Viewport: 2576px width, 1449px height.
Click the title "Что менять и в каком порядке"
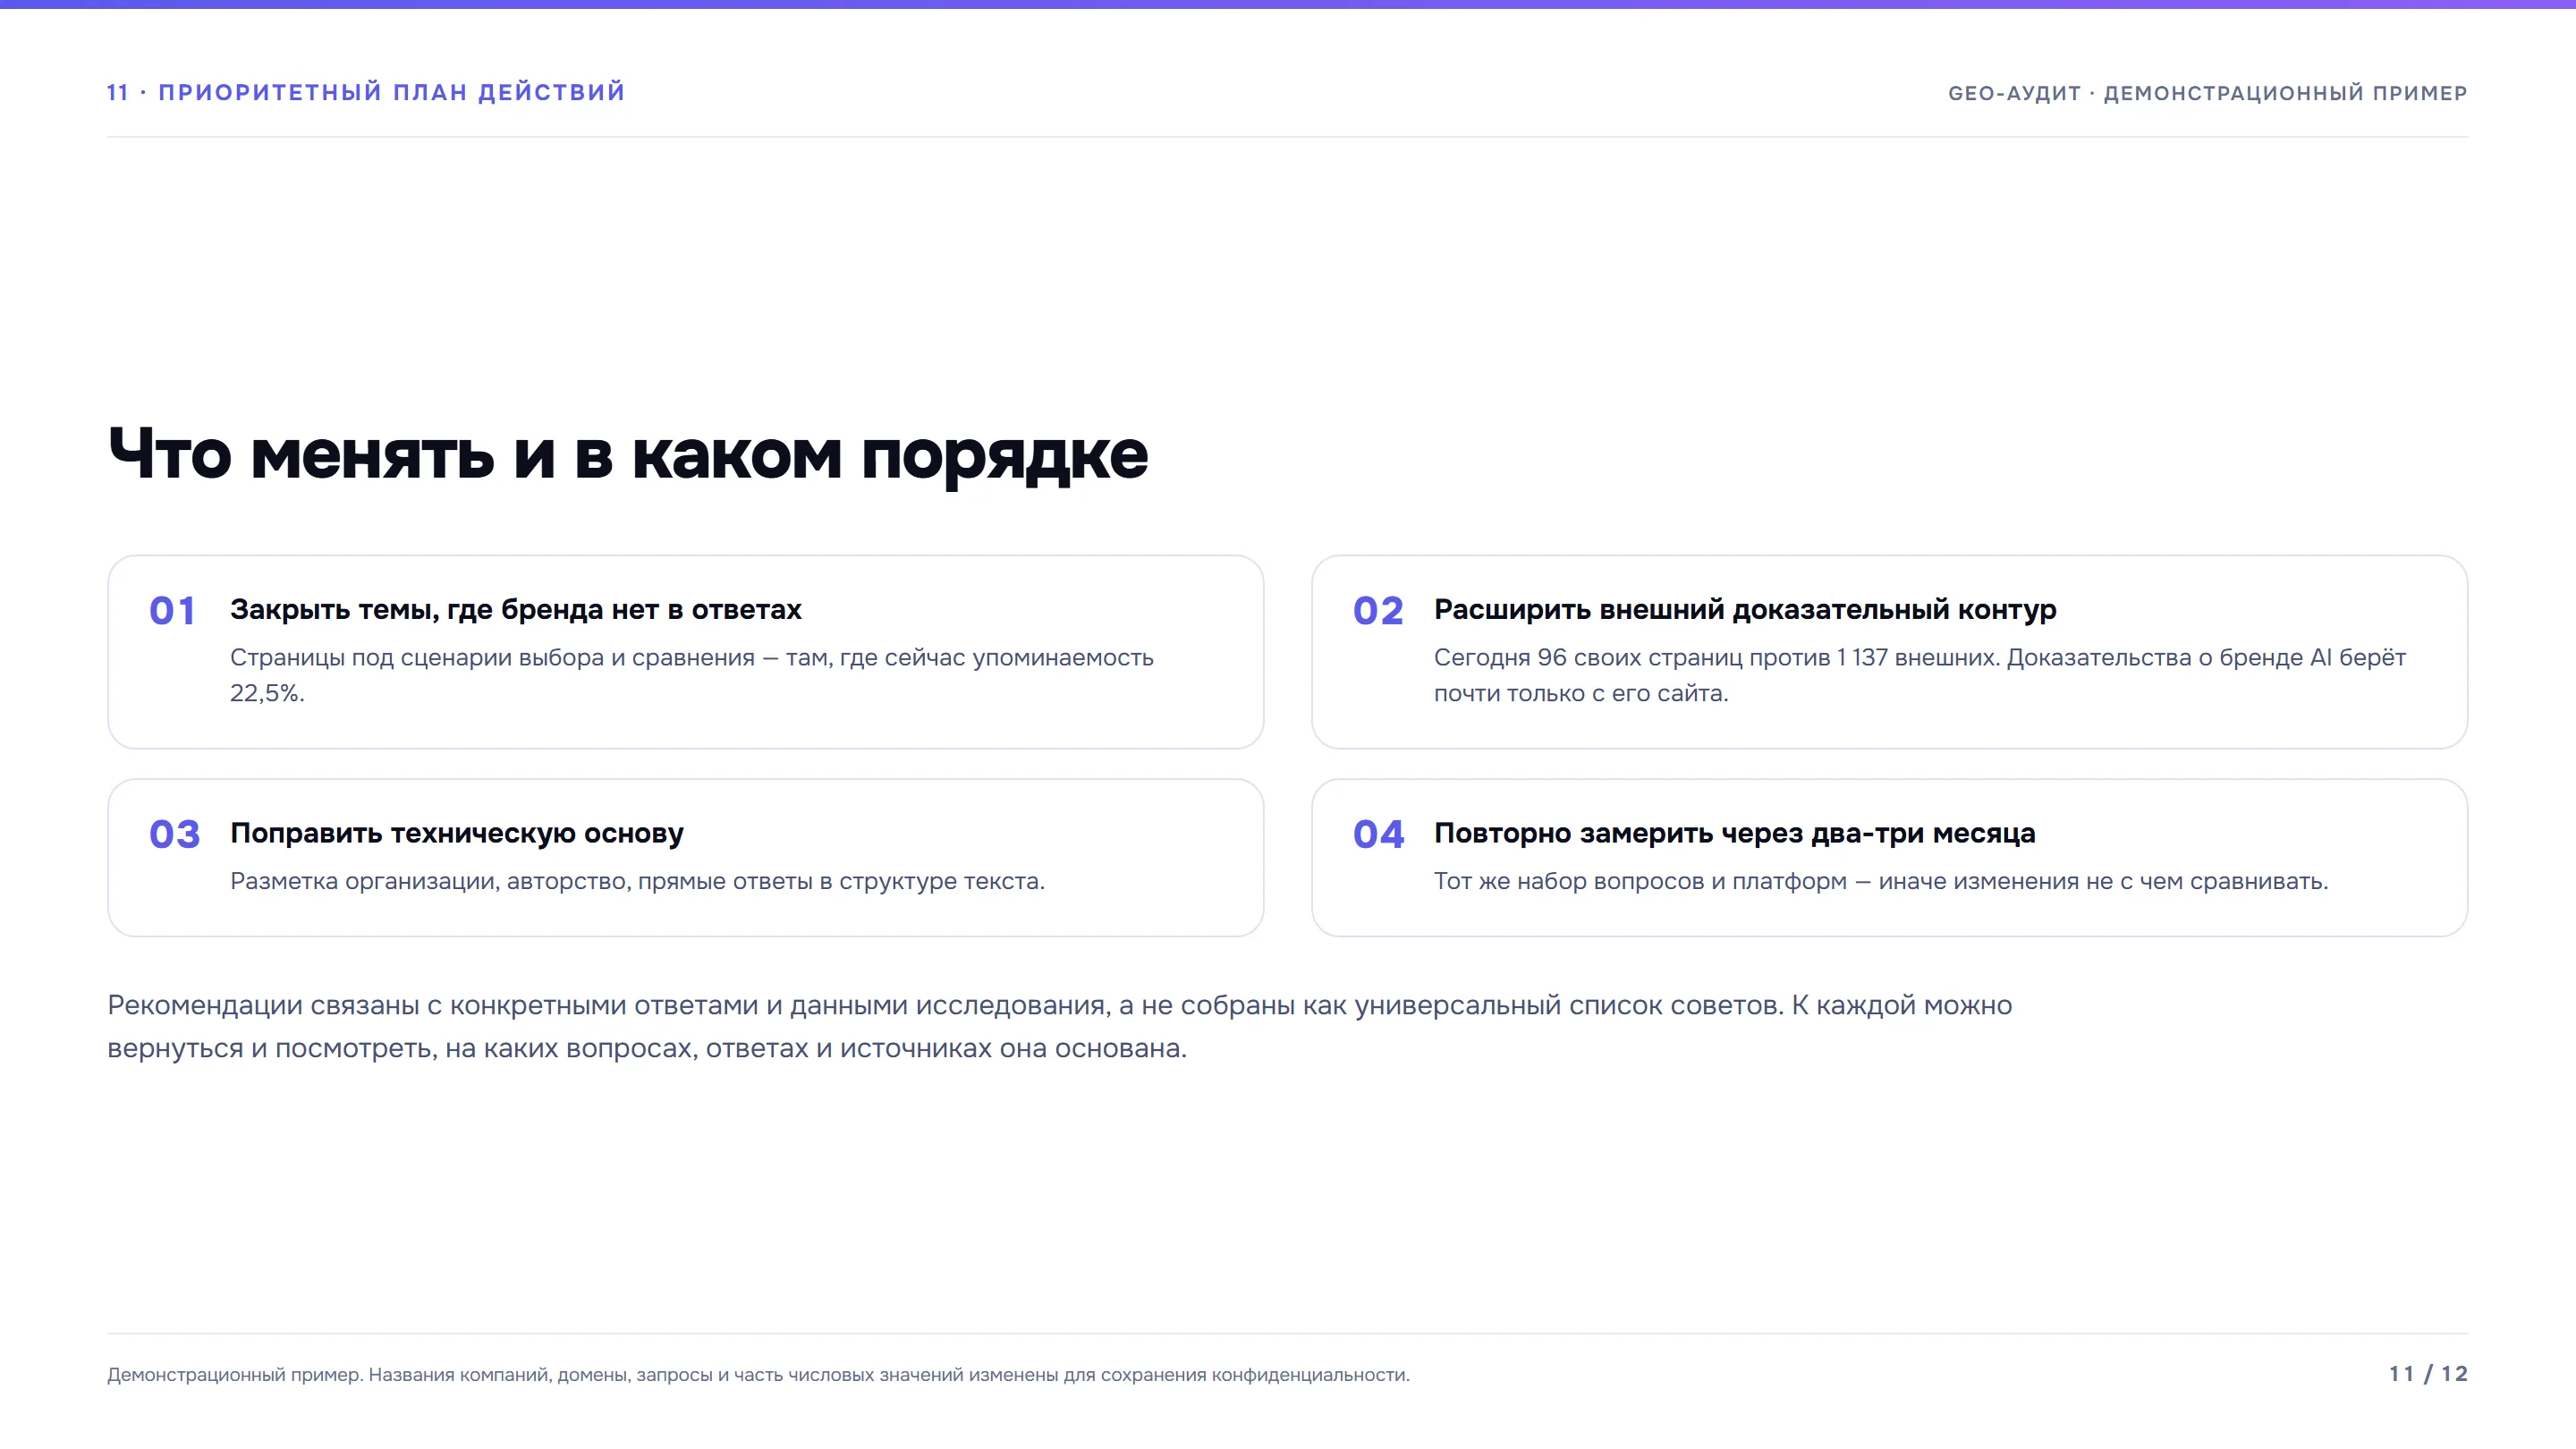pyautogui.click(x=628, y=456)
